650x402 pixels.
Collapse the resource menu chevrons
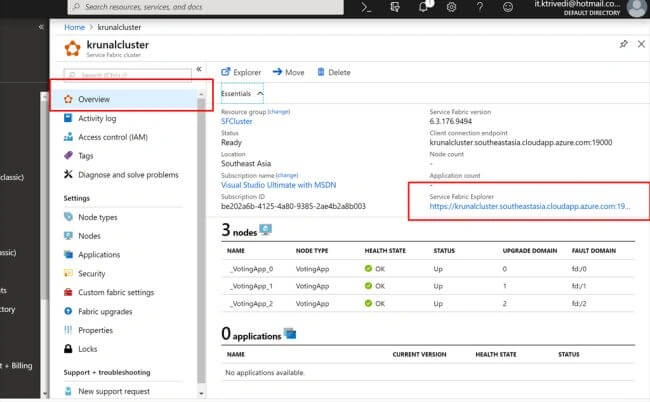pyautogui.click(x=199, y=69)
